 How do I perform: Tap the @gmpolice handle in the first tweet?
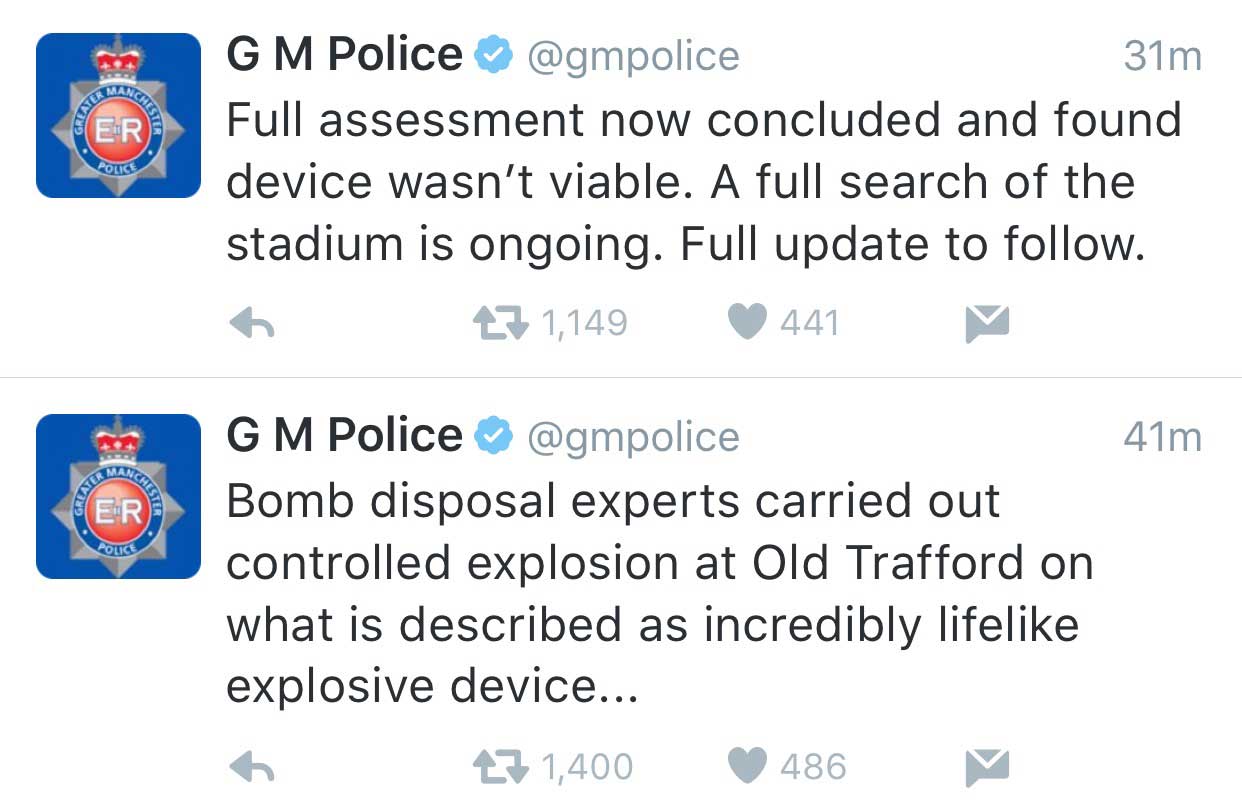coord(633,57)
